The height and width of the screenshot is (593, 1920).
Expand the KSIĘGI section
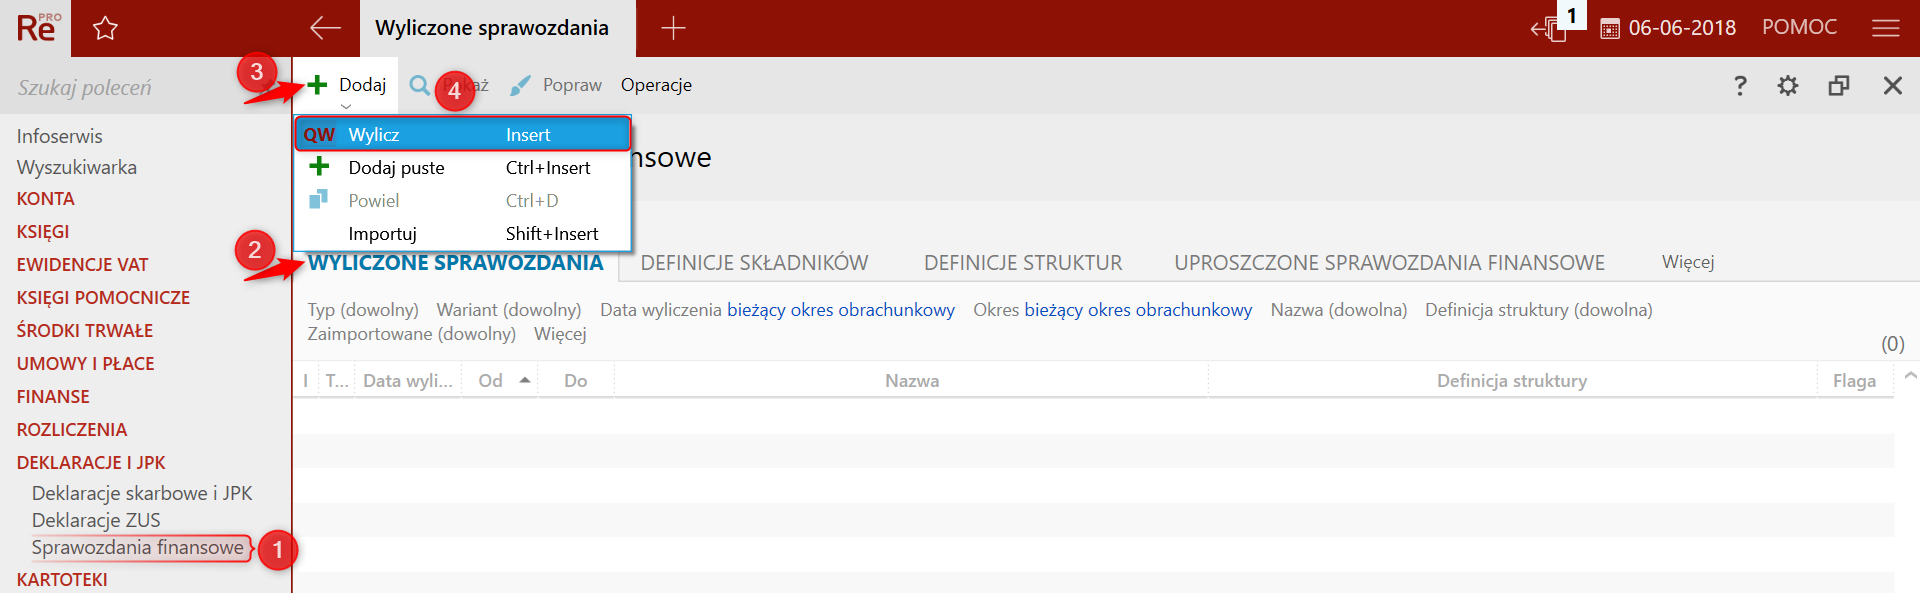point(43,232)
